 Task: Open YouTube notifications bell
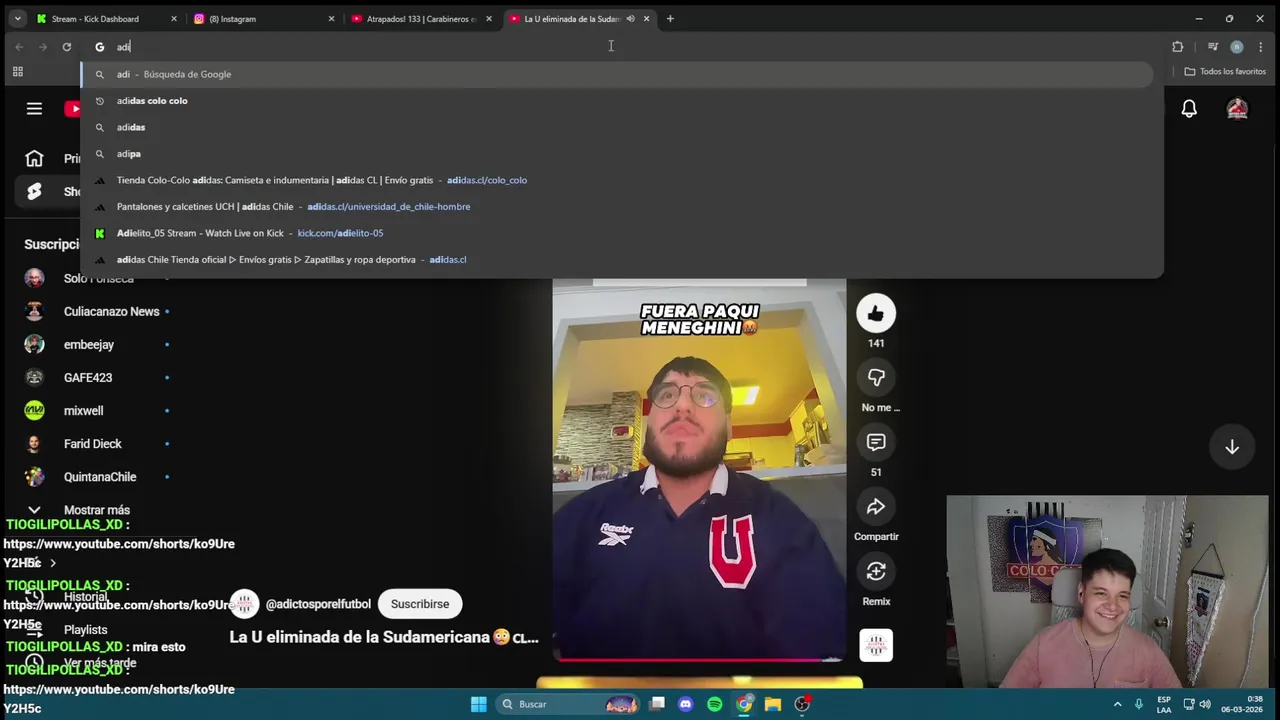pos(1189,109)
